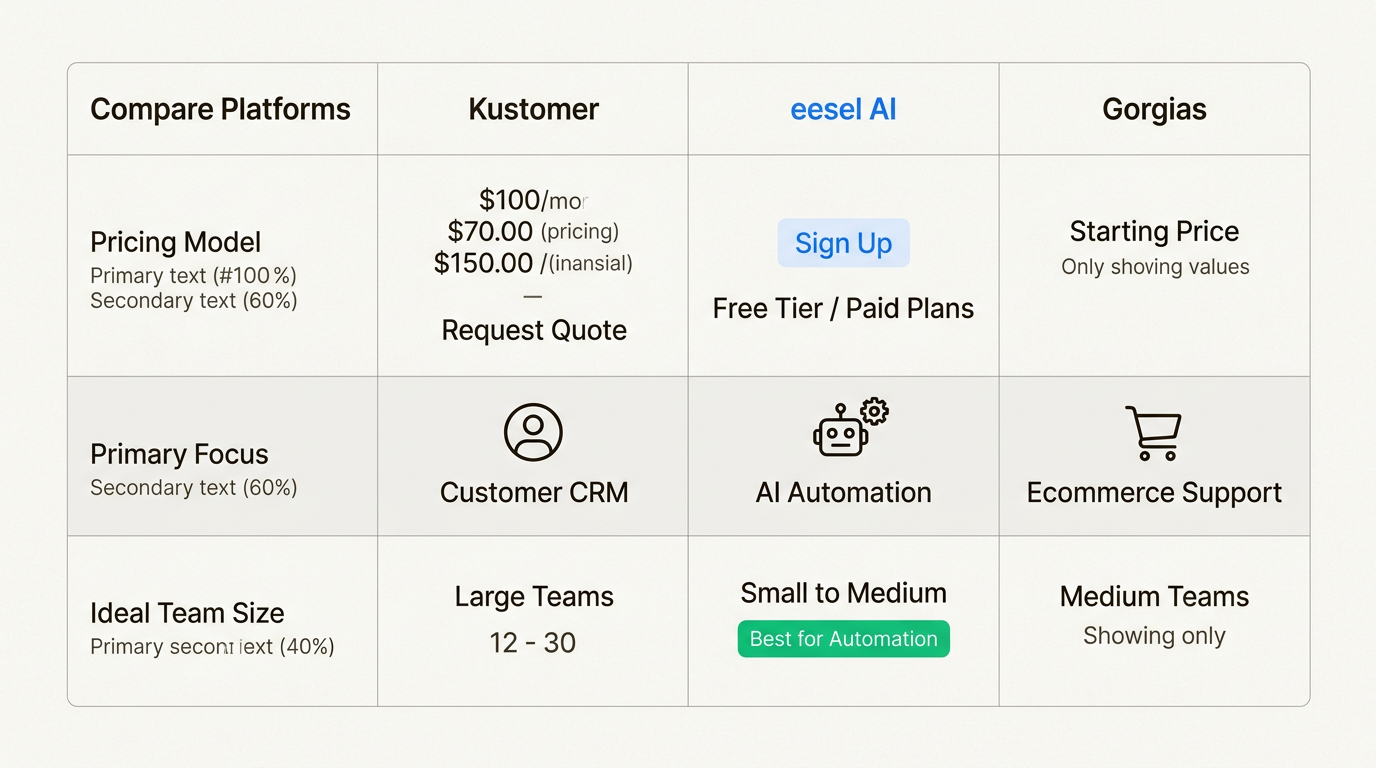Select the Pricing Model row label
This screenshot has width=1376, height=768.
[176, 242]
